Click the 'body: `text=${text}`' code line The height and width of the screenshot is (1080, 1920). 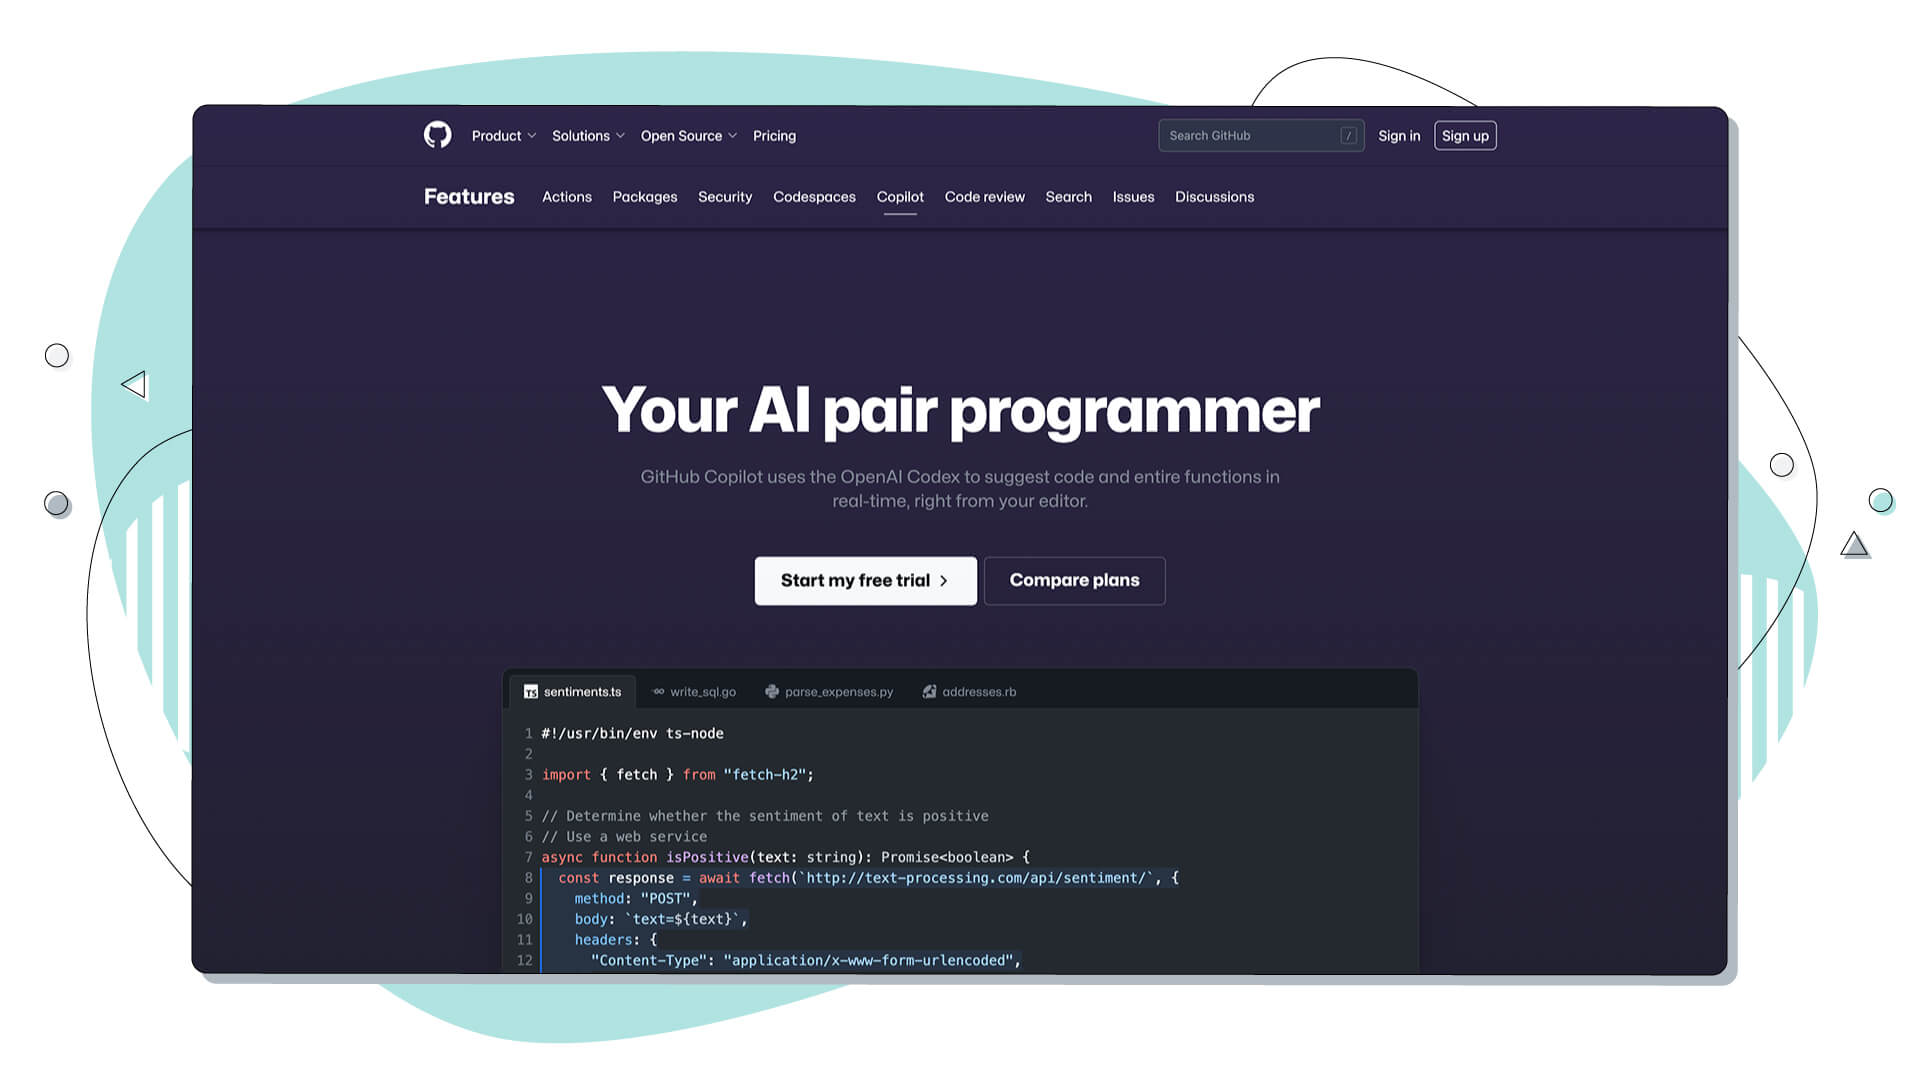(x=661, y=920)
